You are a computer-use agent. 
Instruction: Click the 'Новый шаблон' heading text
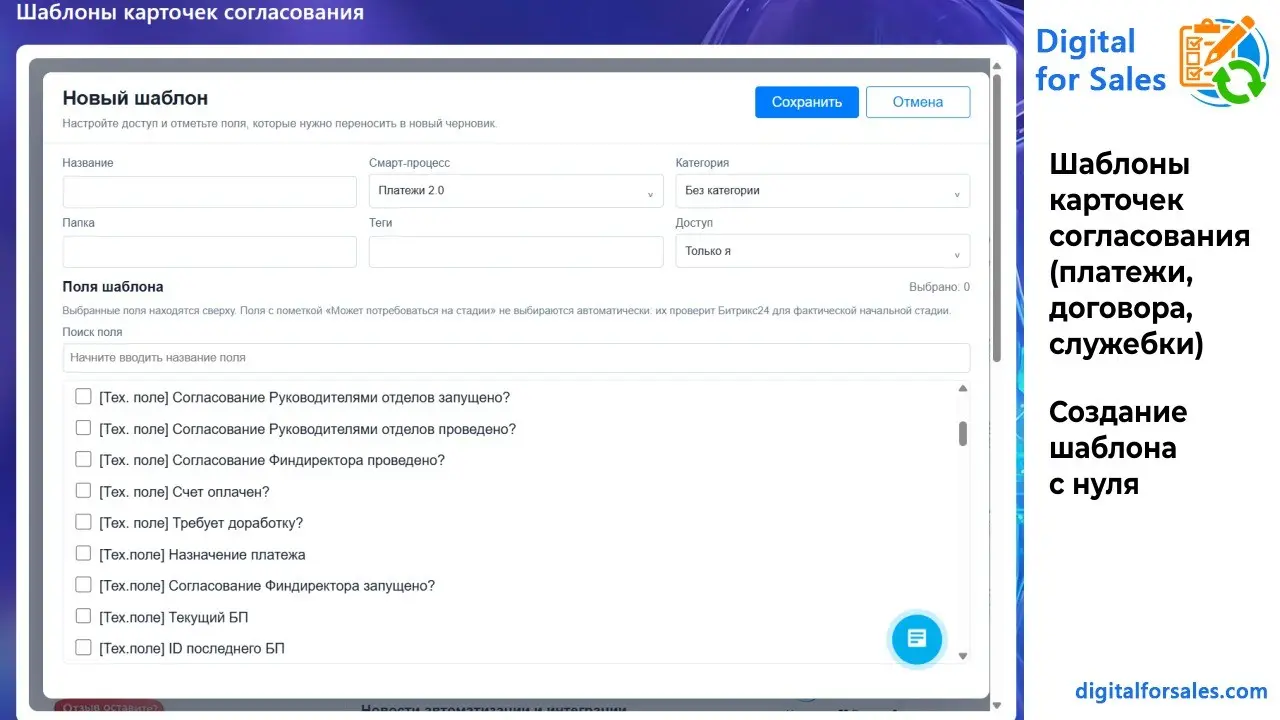tap(136, 98)
